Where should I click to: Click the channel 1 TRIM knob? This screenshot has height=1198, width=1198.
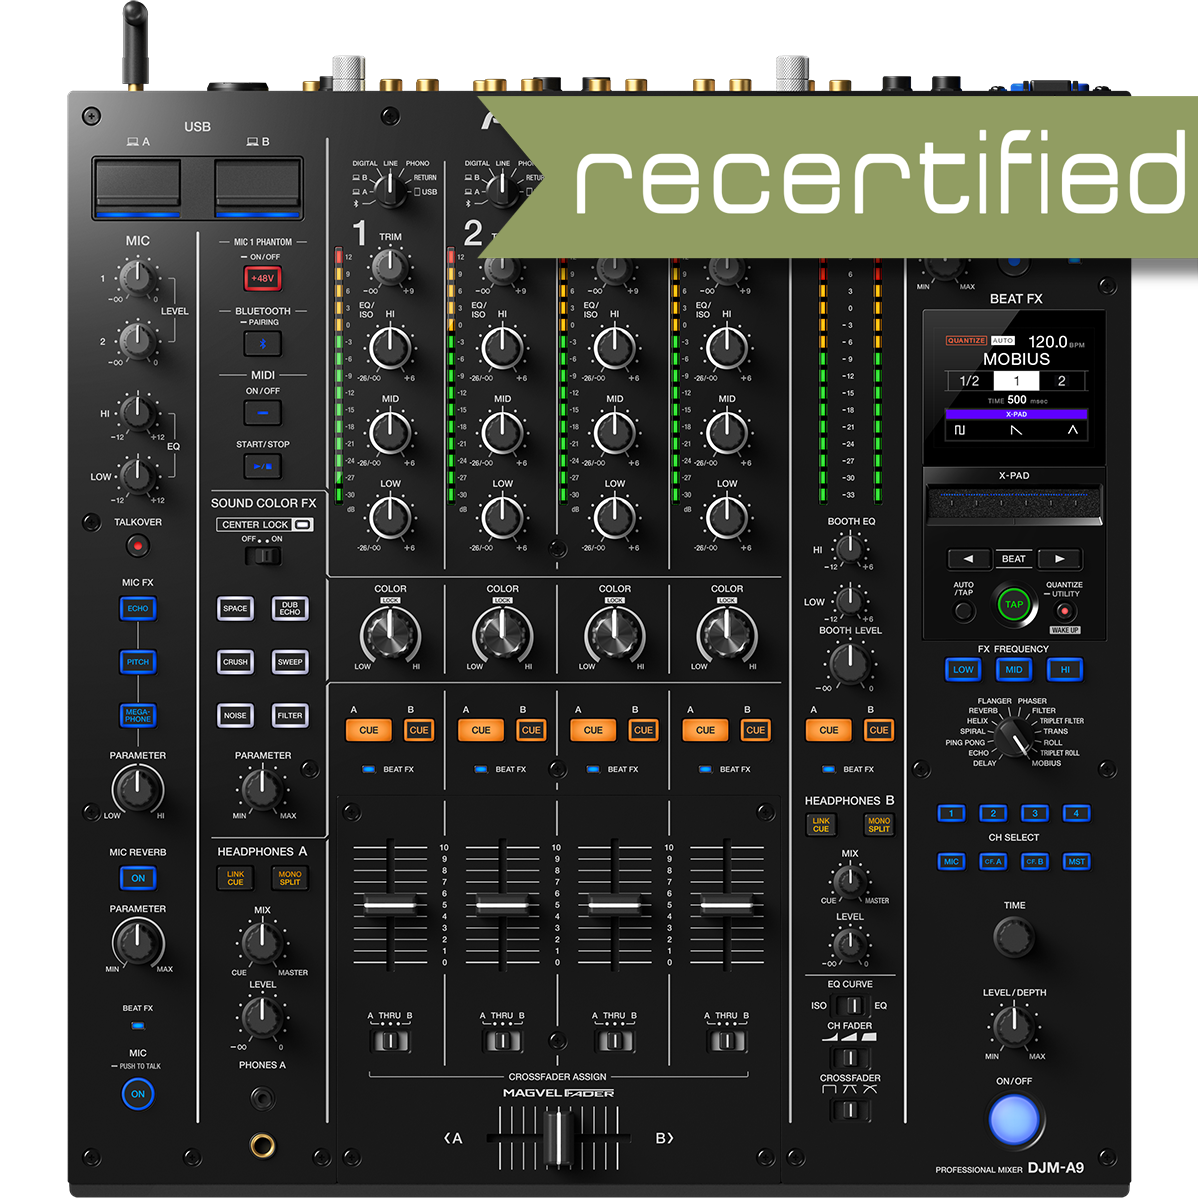(390, 267)
